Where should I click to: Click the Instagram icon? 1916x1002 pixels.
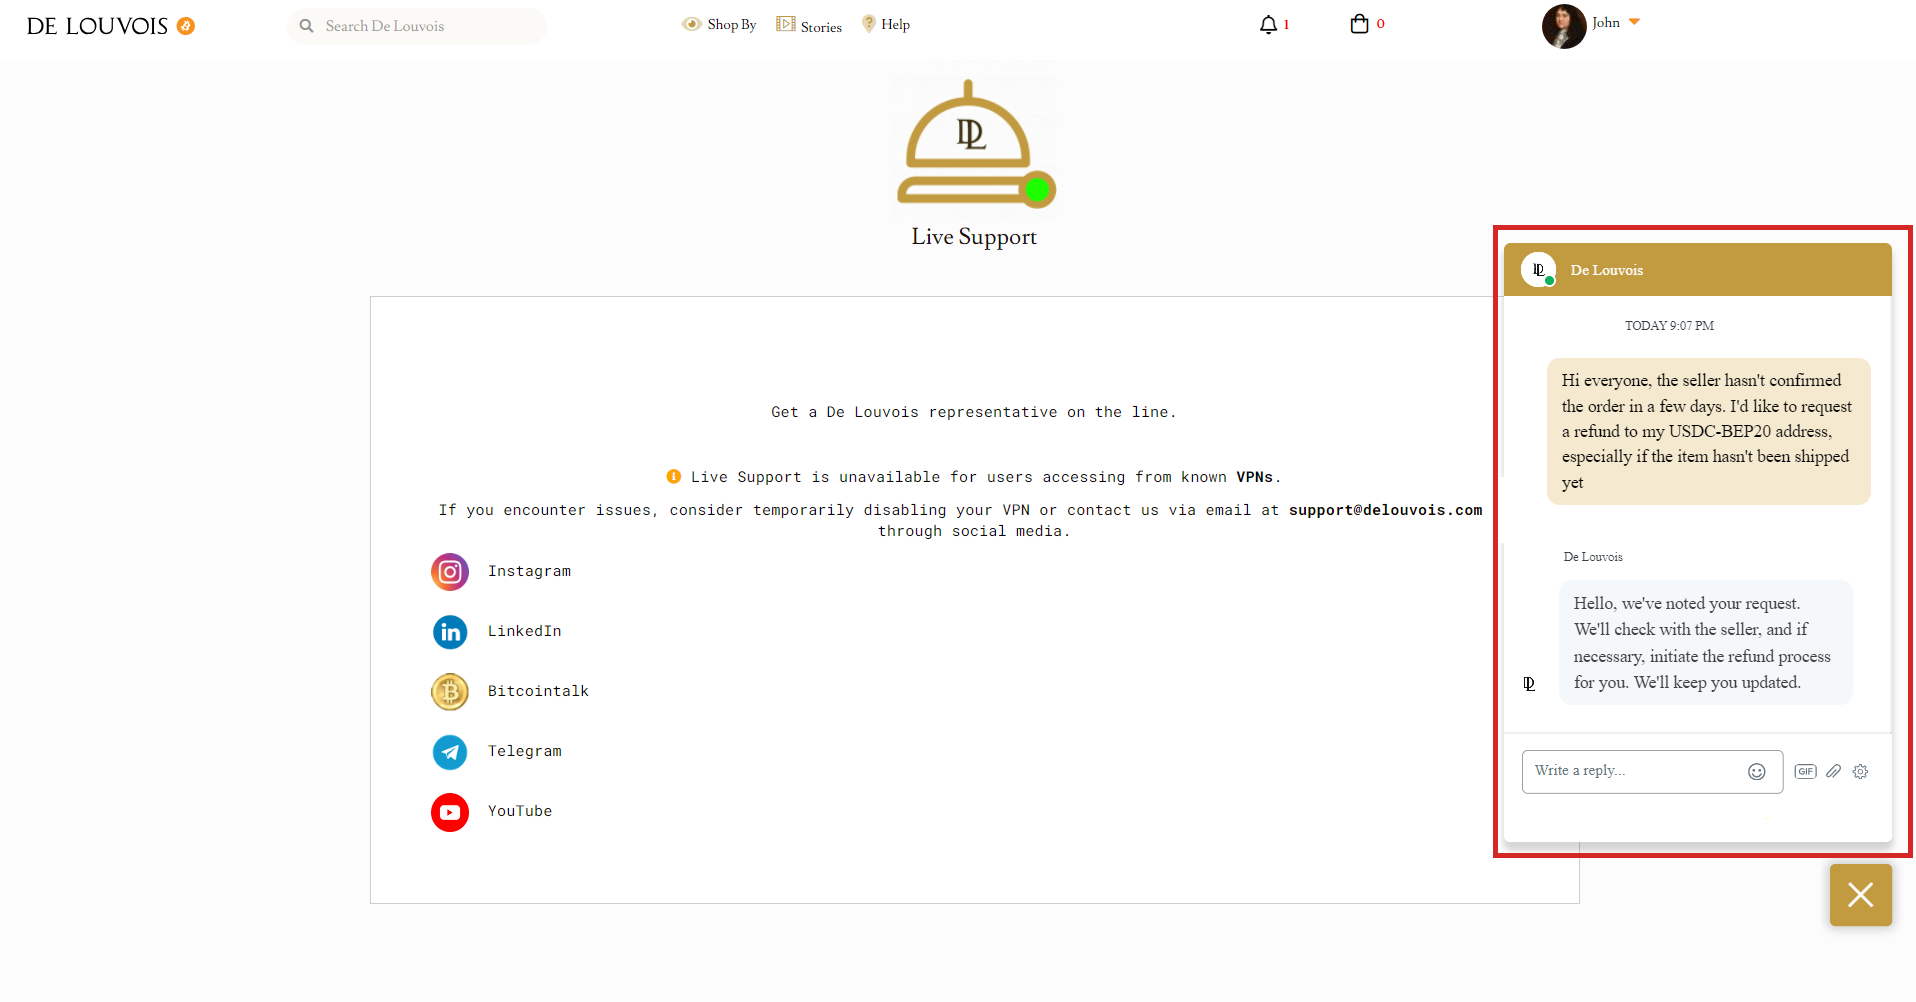[x=450, y=572]
